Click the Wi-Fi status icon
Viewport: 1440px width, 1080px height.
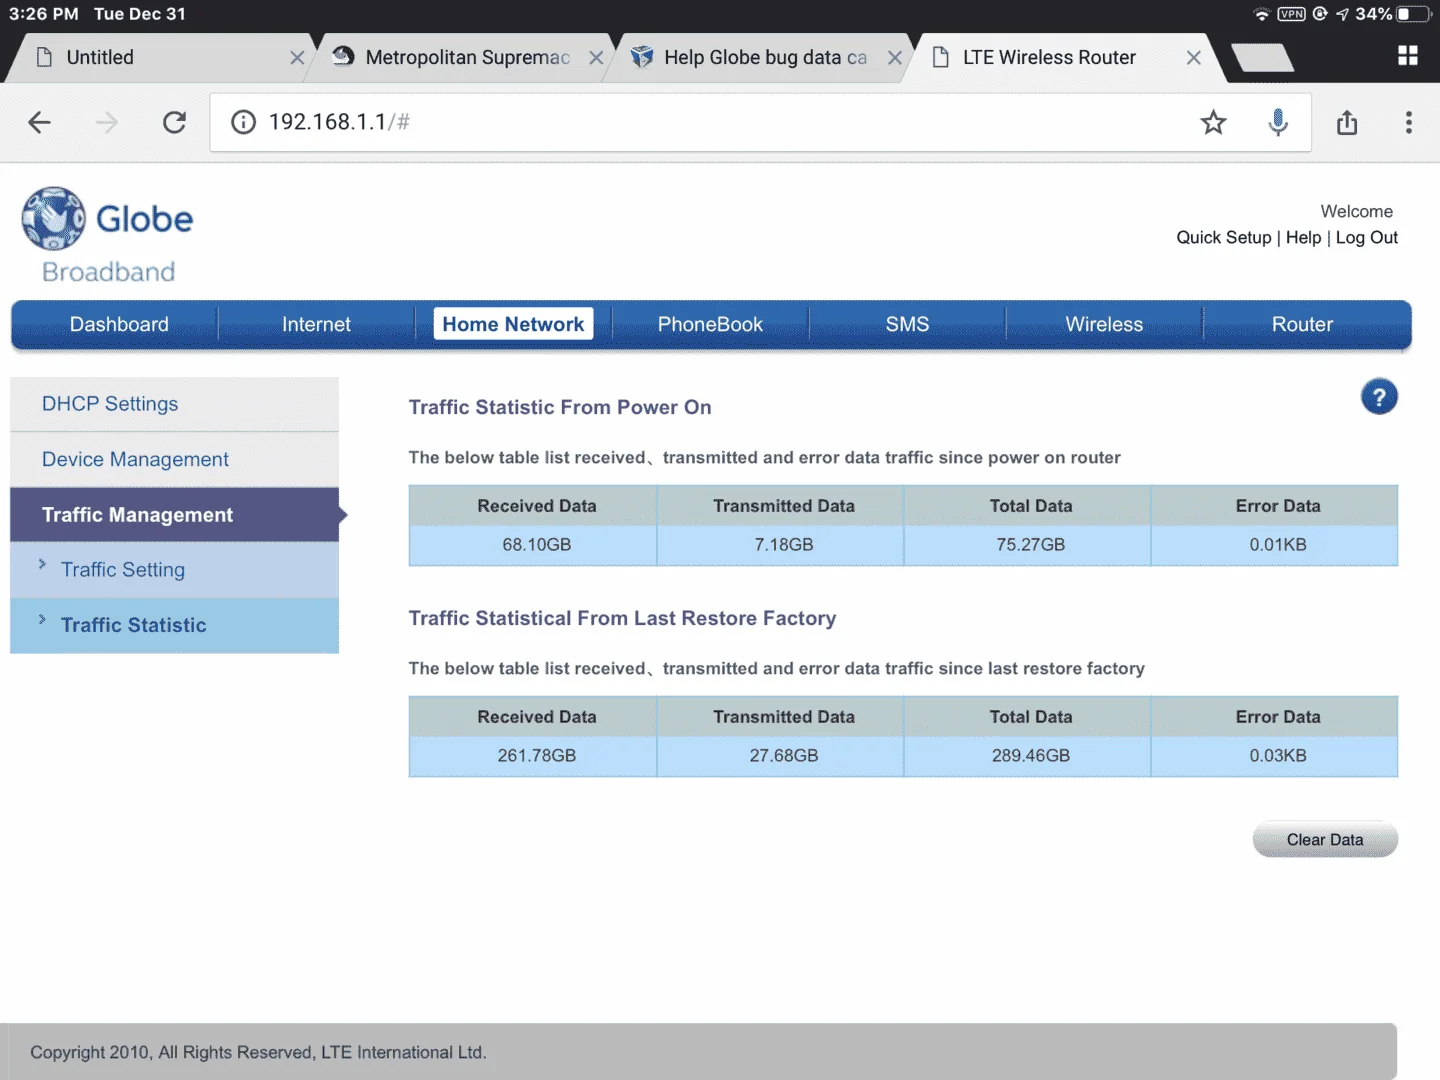(1261, 14)
